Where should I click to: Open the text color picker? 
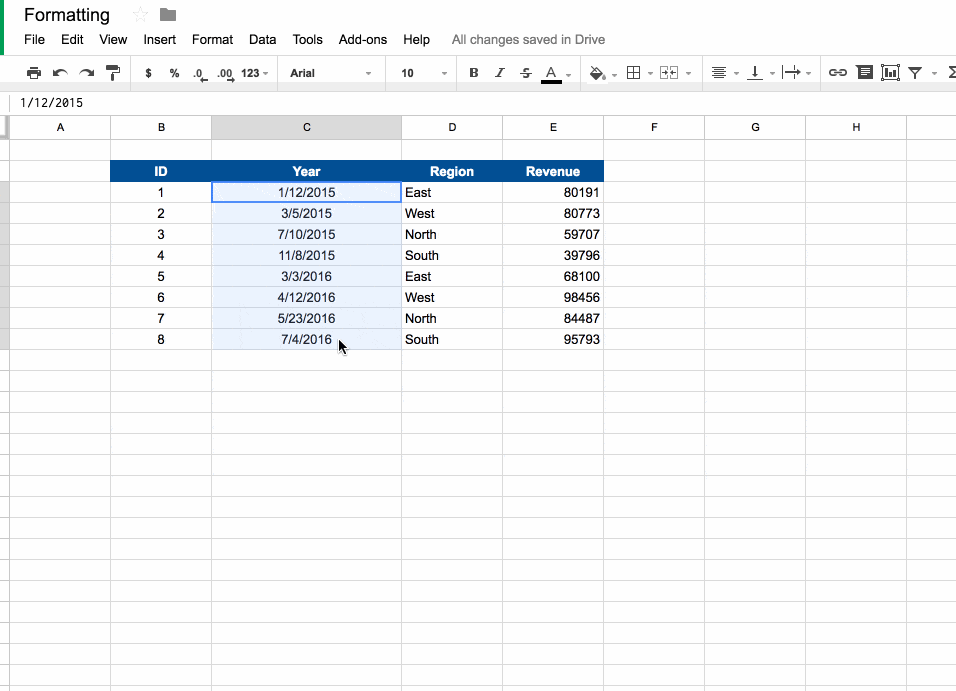coord(550,72)
